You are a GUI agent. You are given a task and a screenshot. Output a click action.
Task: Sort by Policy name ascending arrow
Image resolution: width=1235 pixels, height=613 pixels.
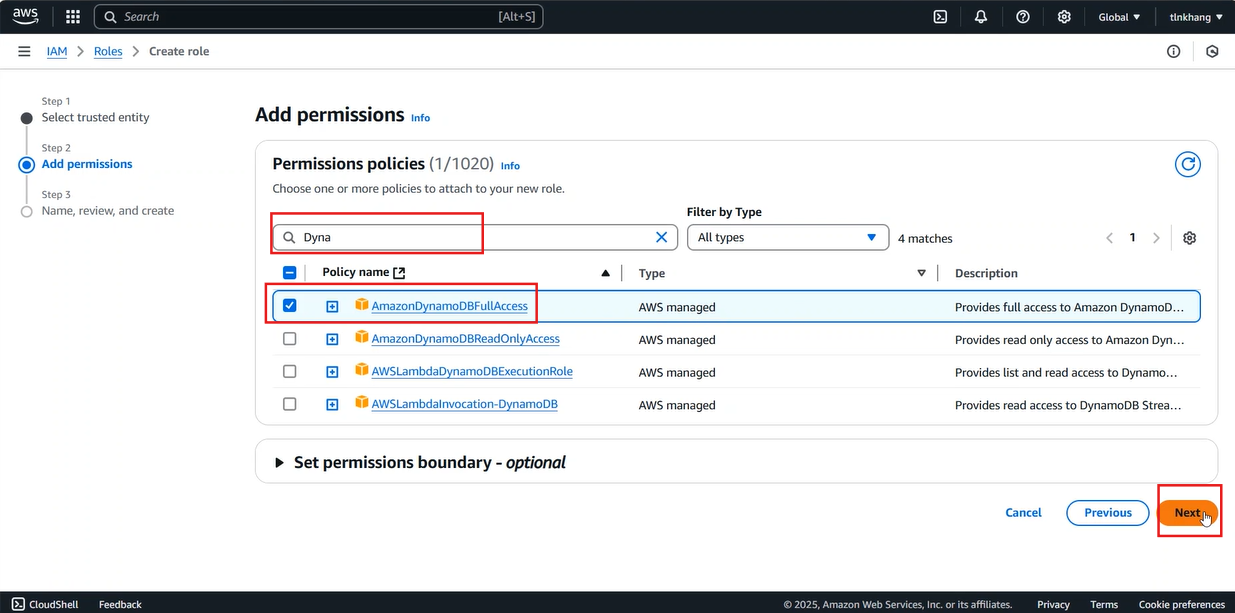(605, 273)
